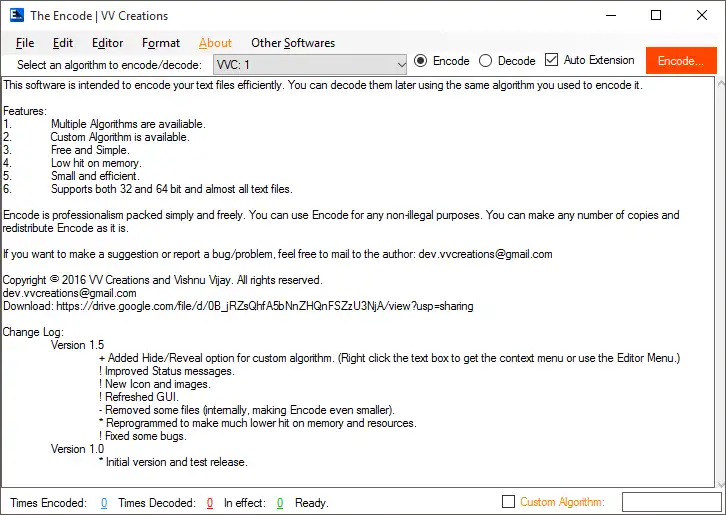726x515 pixels.
Task: Click the 'Change Log:' heading text
Action: (x=33, y=332)
